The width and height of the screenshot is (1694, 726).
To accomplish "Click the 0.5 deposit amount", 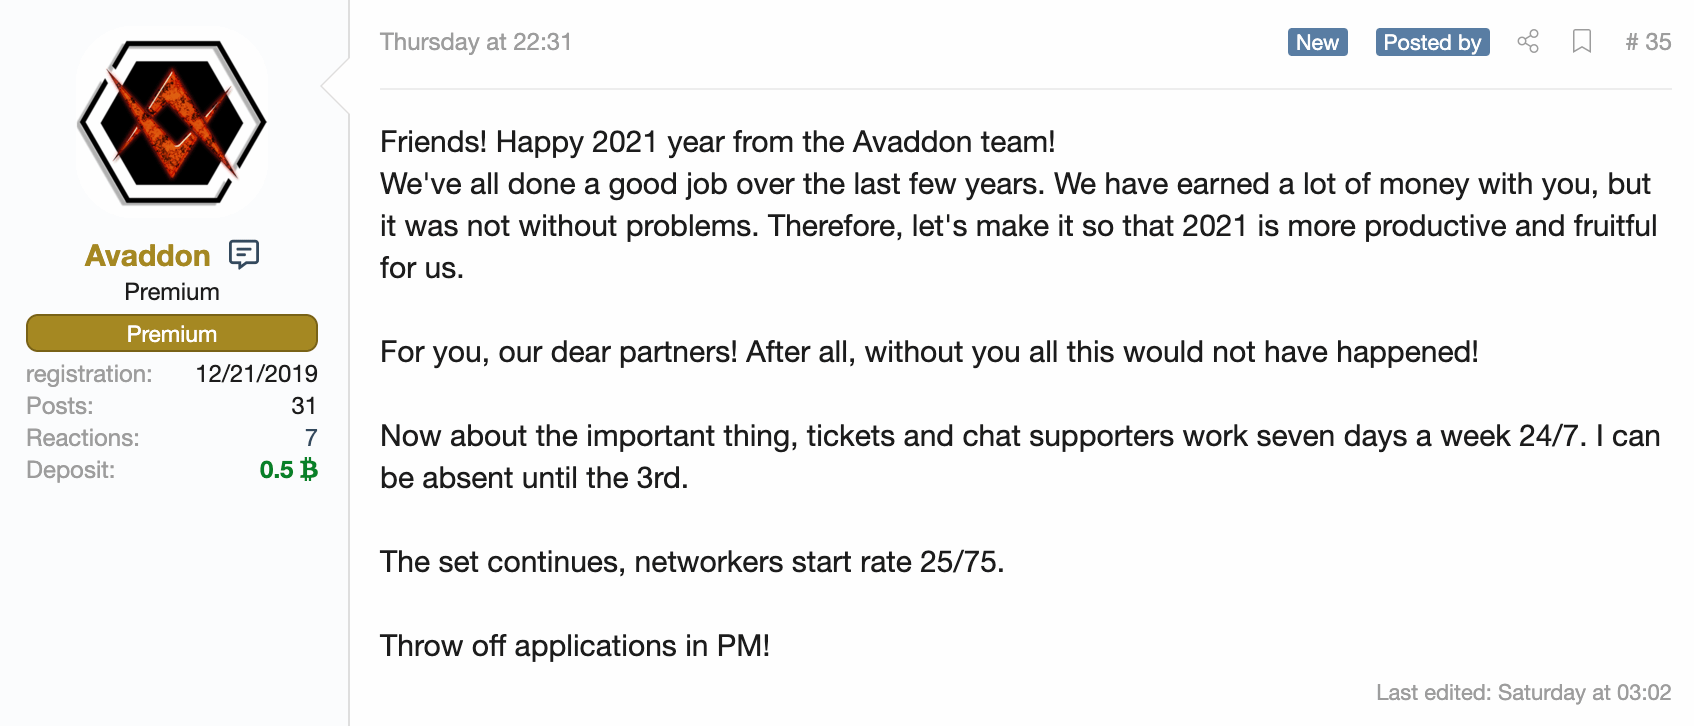I will [276, 469].
